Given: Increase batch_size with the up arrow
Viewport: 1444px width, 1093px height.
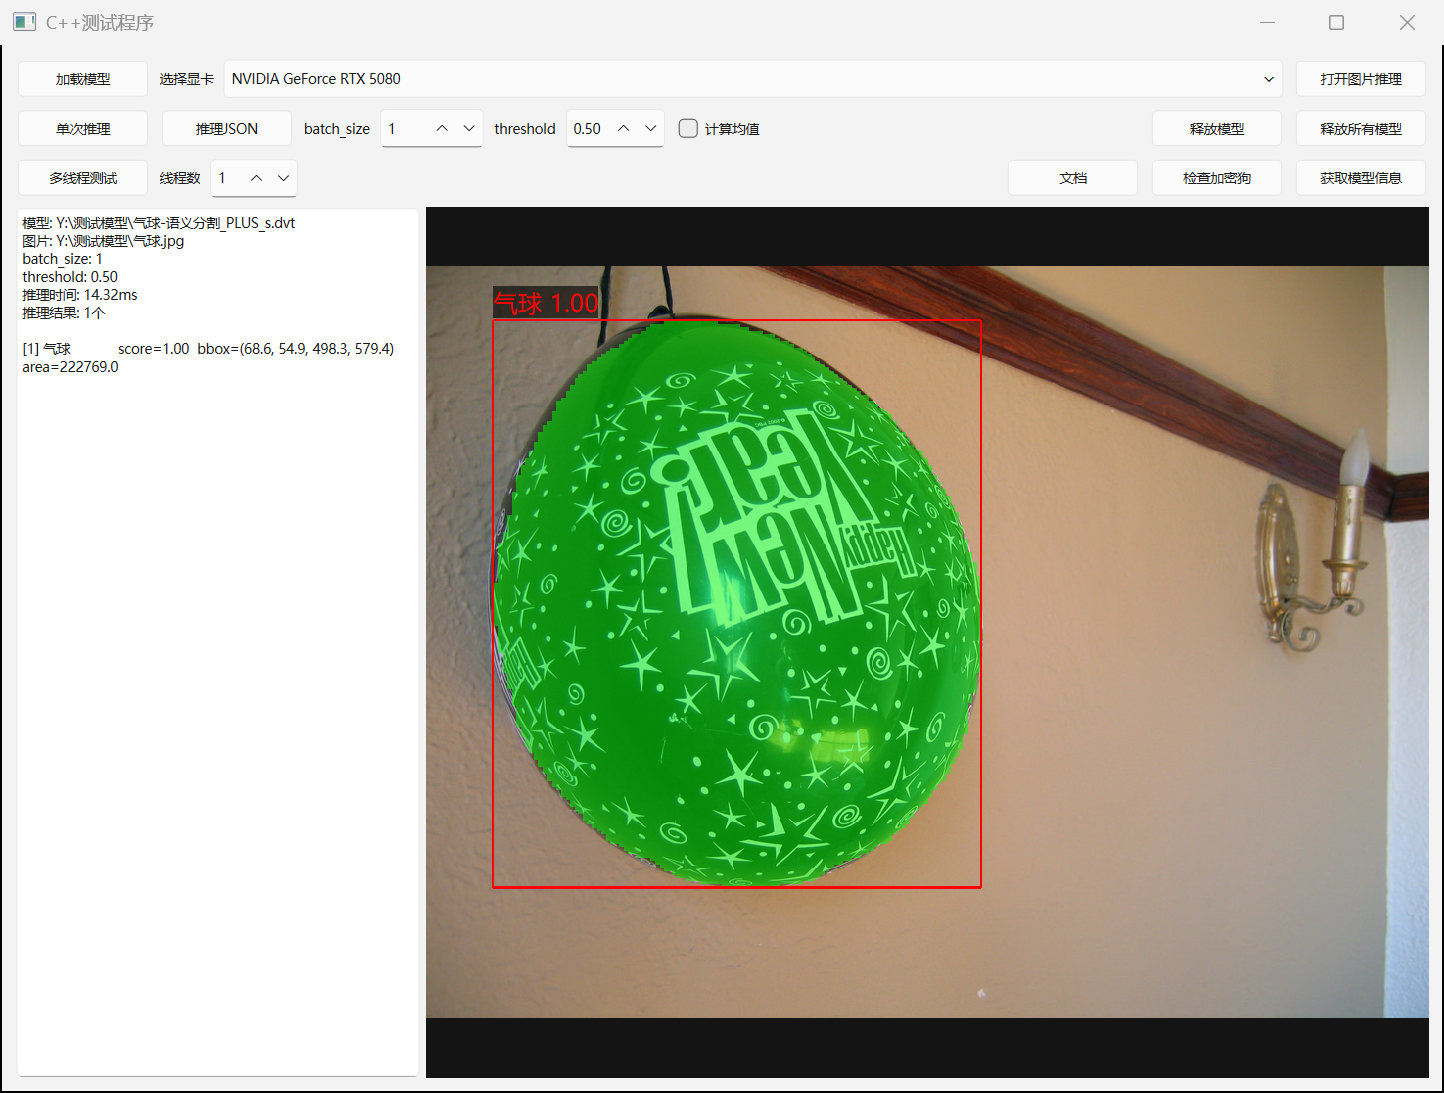Looking at the screenshot, I should click(442, 129).
